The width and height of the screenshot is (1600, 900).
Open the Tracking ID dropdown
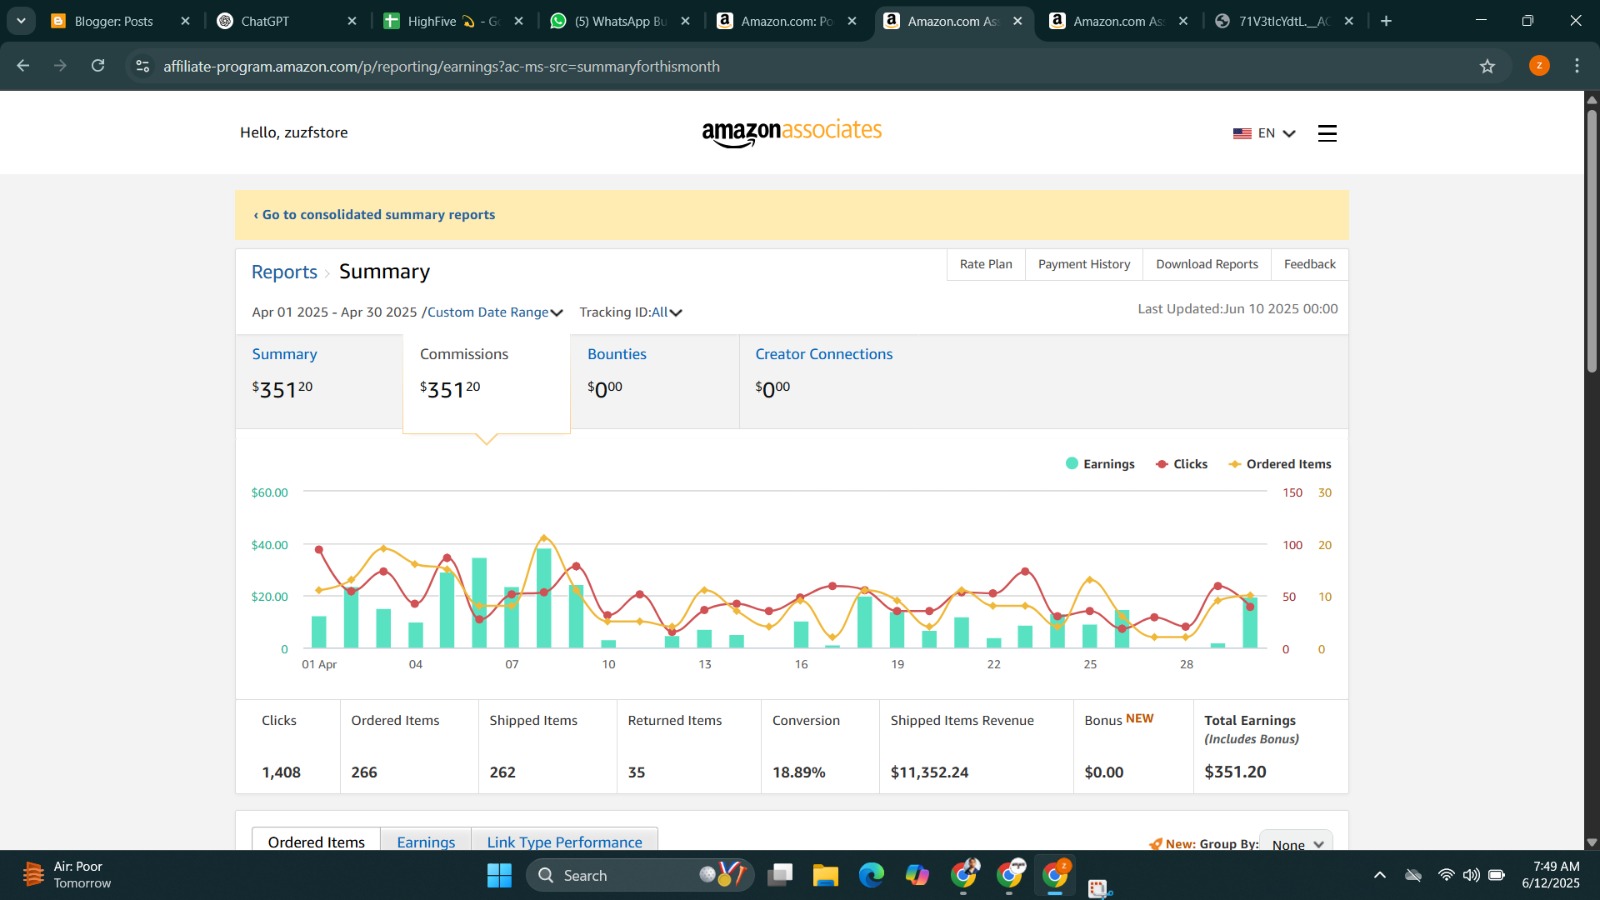pos(631,312)
